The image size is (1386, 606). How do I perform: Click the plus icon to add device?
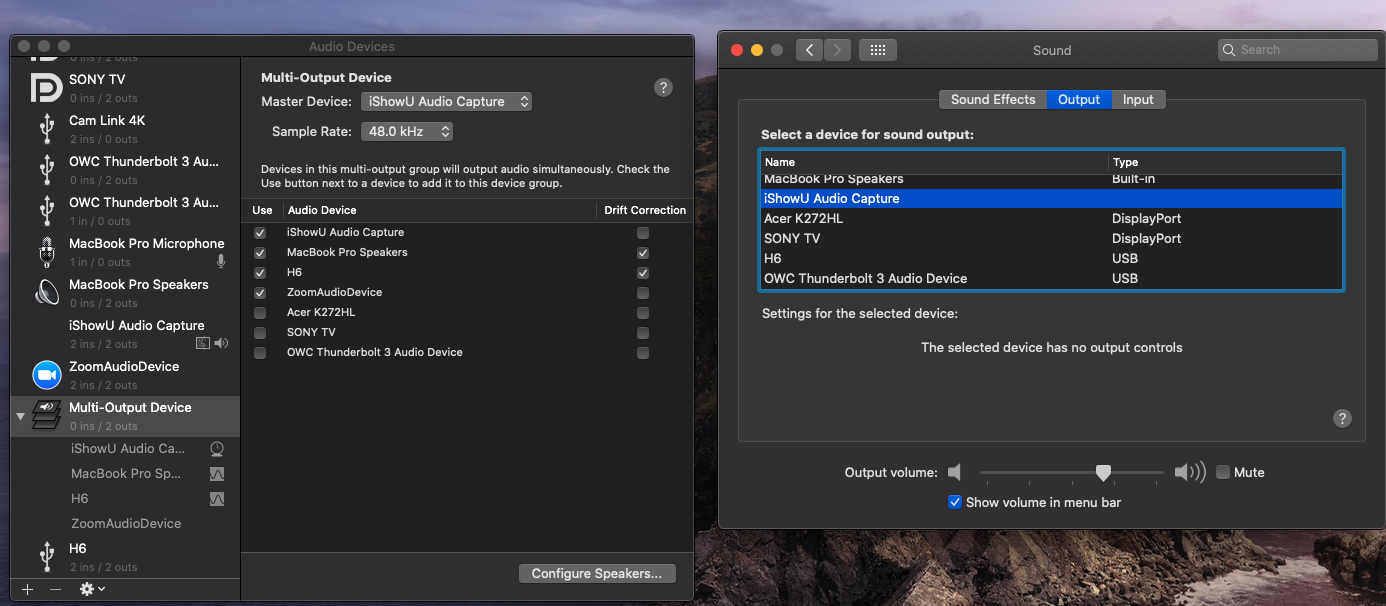pyautogui.click(x=27, y=590)
